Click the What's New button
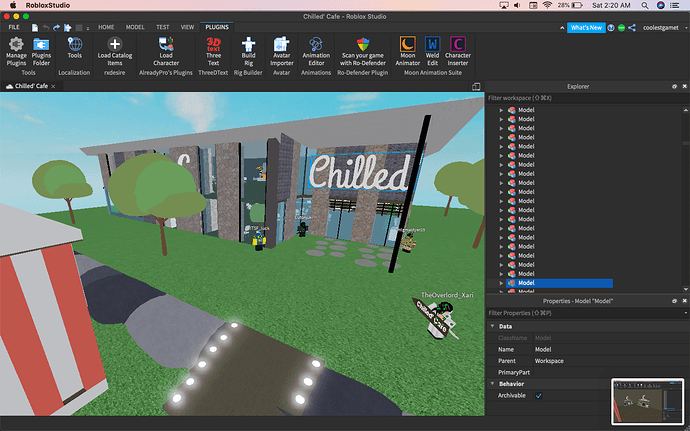The width and height of the screenshot is (690, 431). tap(586, 28)
